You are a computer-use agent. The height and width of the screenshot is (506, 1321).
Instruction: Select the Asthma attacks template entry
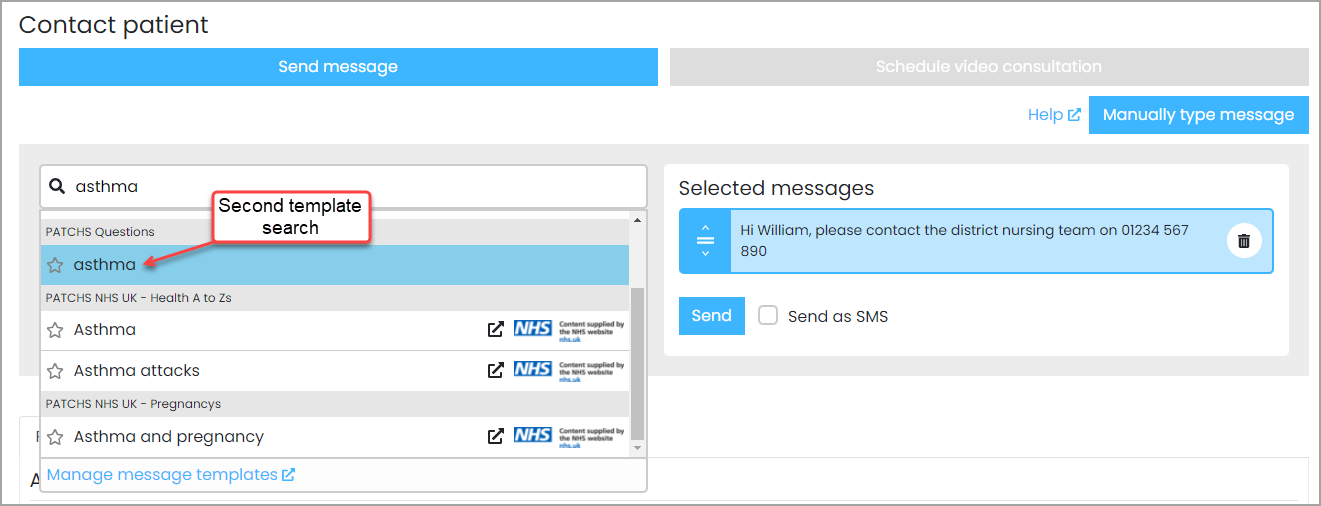(137, 371)
